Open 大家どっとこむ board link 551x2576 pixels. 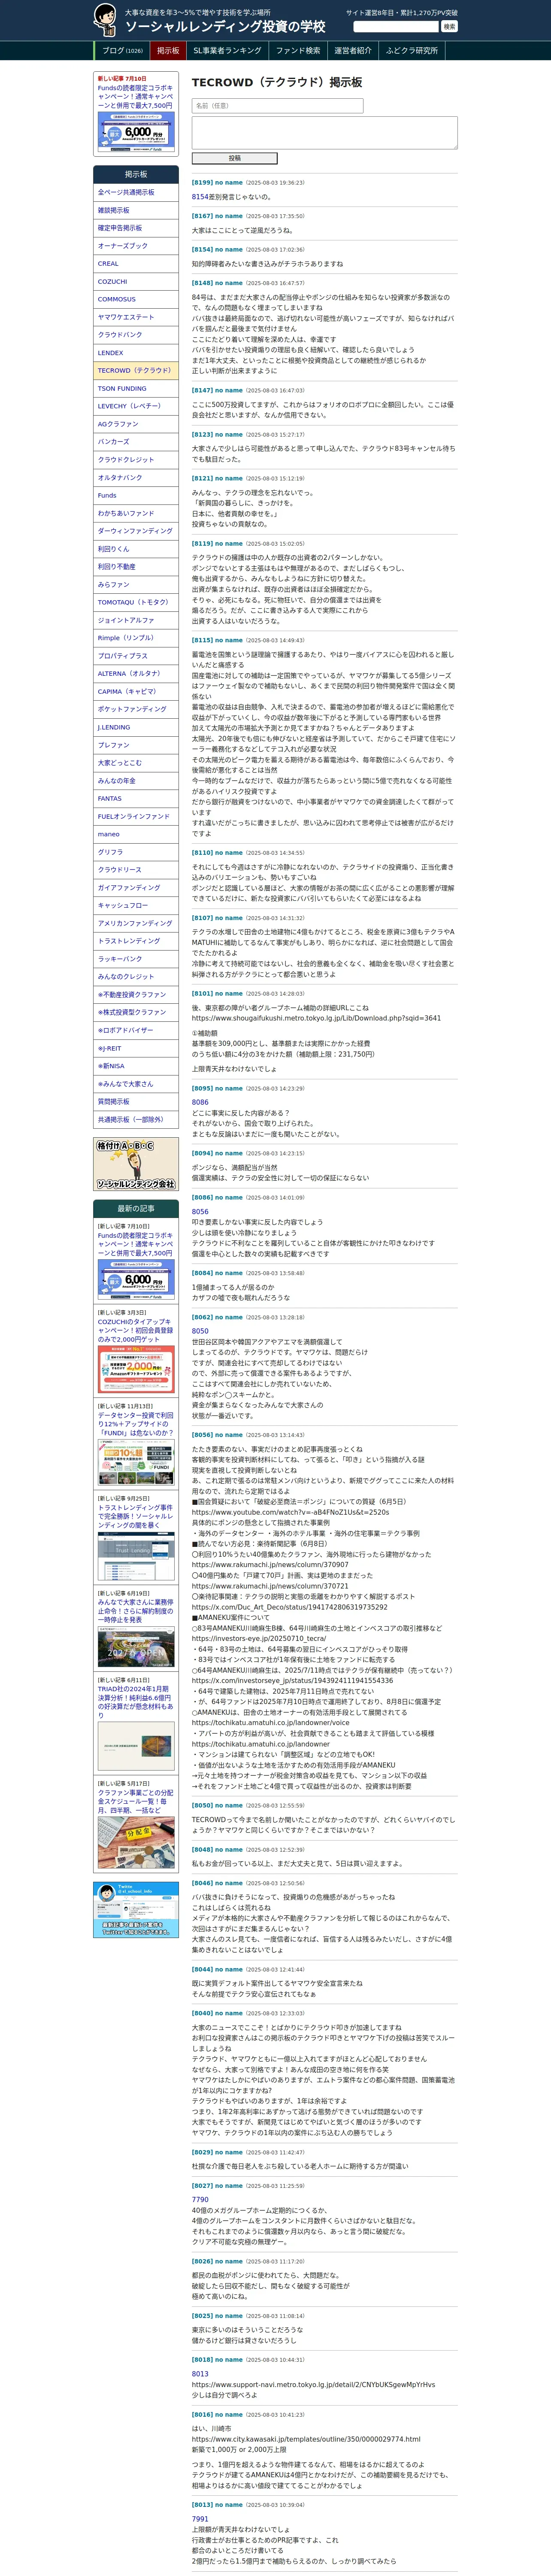point(136,763)
